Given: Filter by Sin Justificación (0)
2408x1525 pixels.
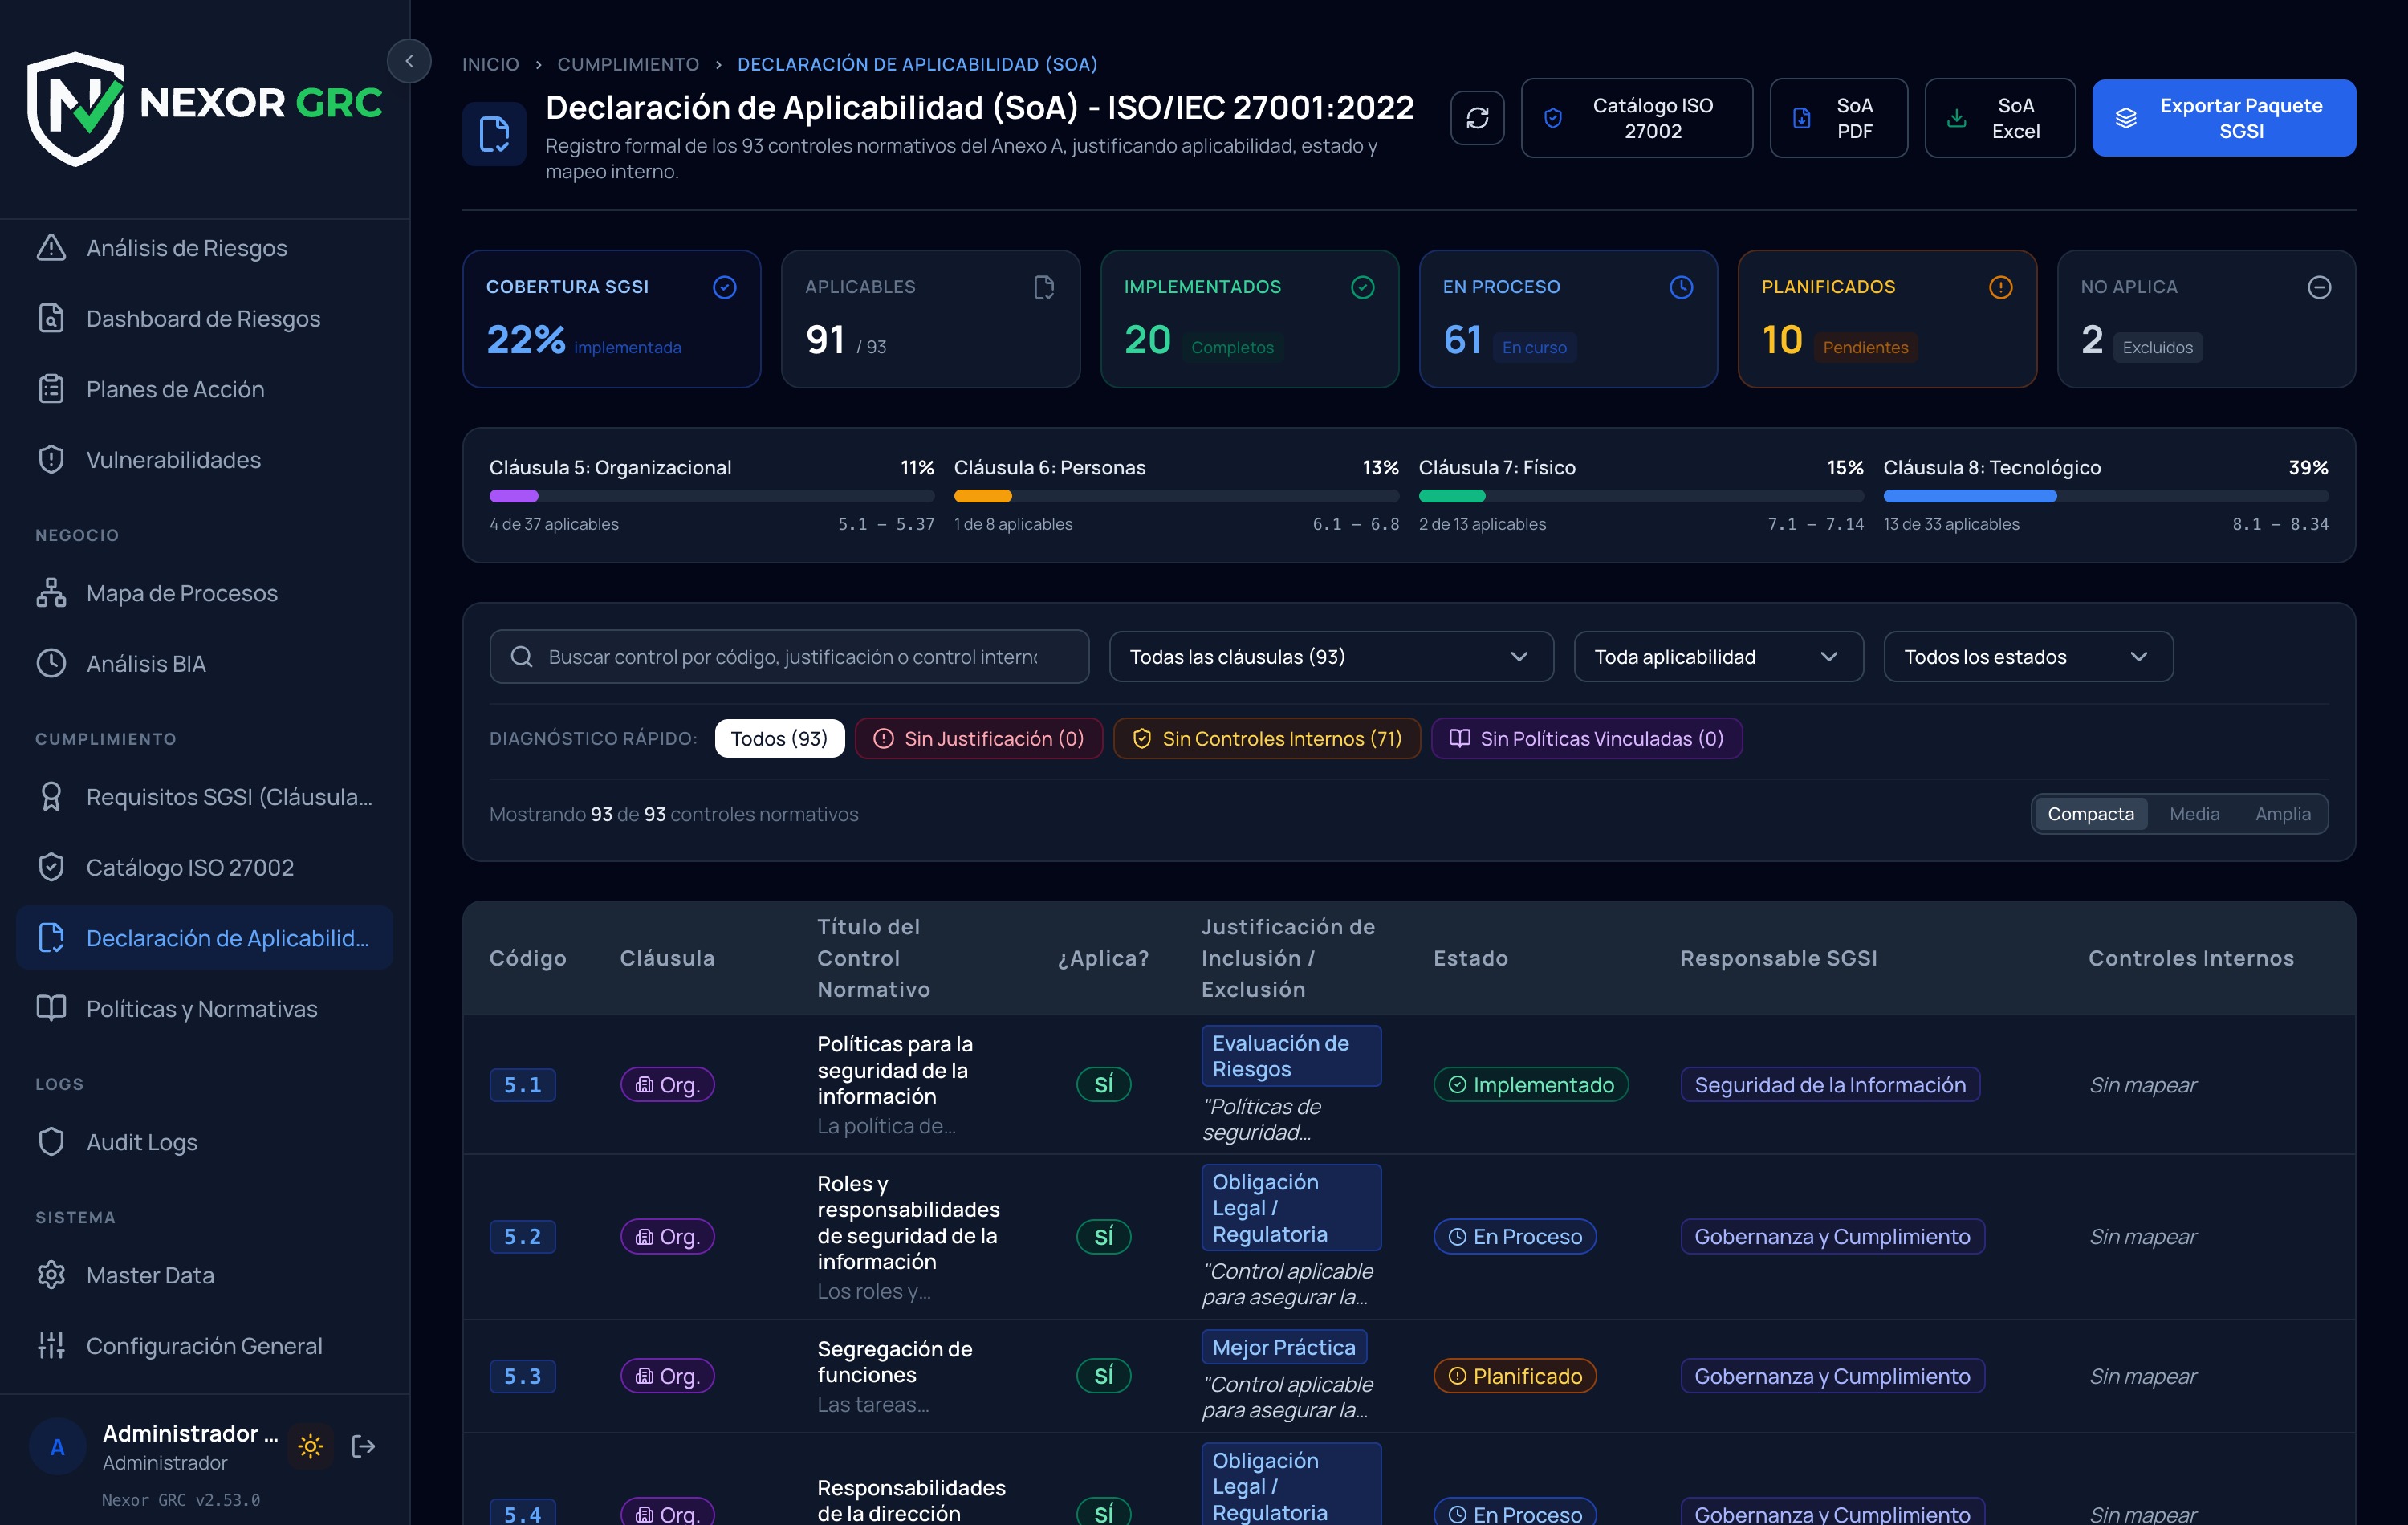Looking at the screenshot, I should [x=978, y=738].
